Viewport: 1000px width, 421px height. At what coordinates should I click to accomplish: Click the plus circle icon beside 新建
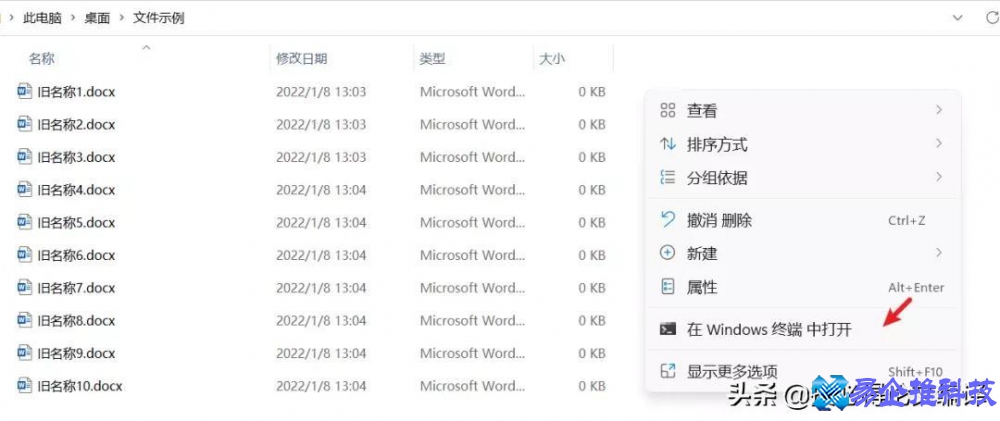(x=668, y=253)
